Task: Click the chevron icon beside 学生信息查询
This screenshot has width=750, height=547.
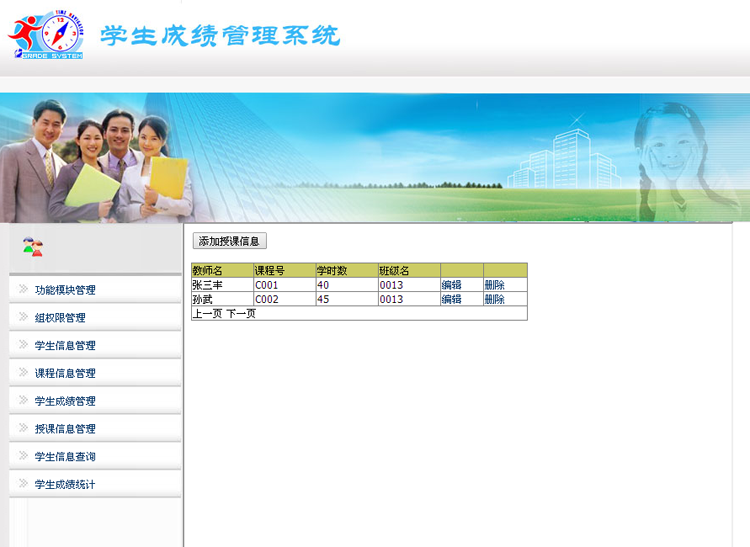Action: click(x=23, y=455)
